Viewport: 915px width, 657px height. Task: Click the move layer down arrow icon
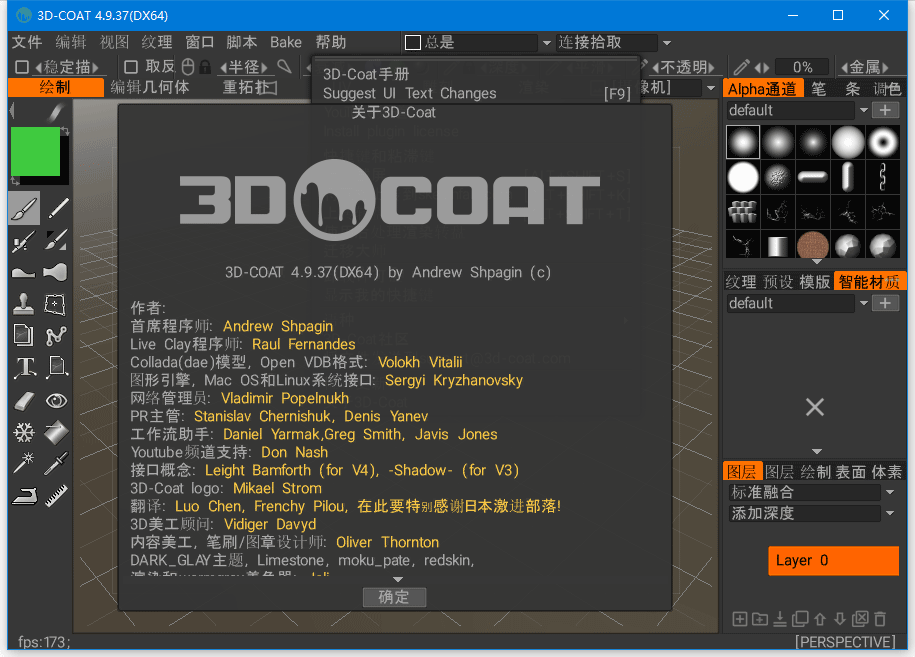click(x=840, y=619)
